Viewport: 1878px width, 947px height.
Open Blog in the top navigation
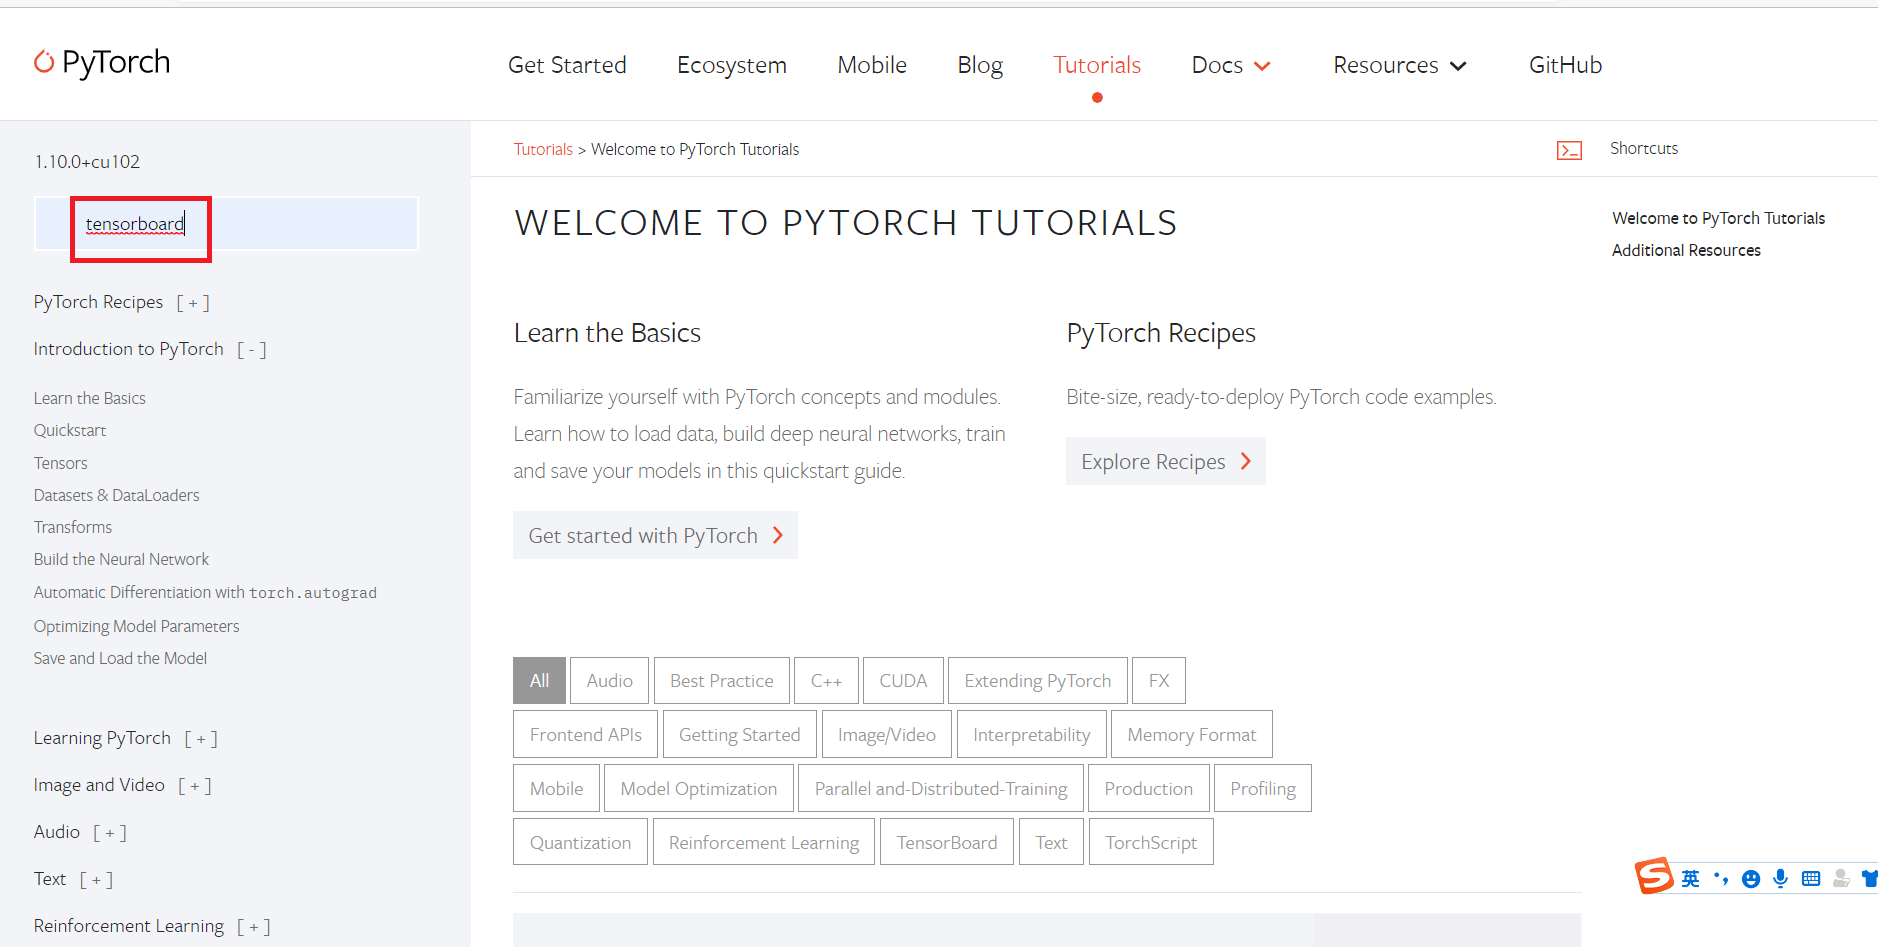tap(980, 65)
